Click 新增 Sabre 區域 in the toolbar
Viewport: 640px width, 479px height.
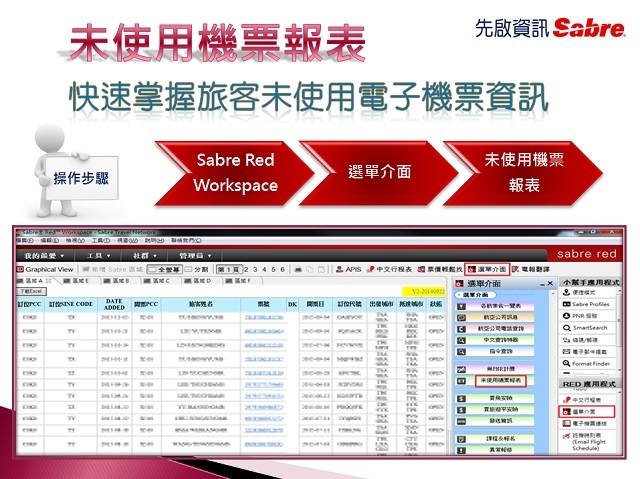[x=113, y=269]
